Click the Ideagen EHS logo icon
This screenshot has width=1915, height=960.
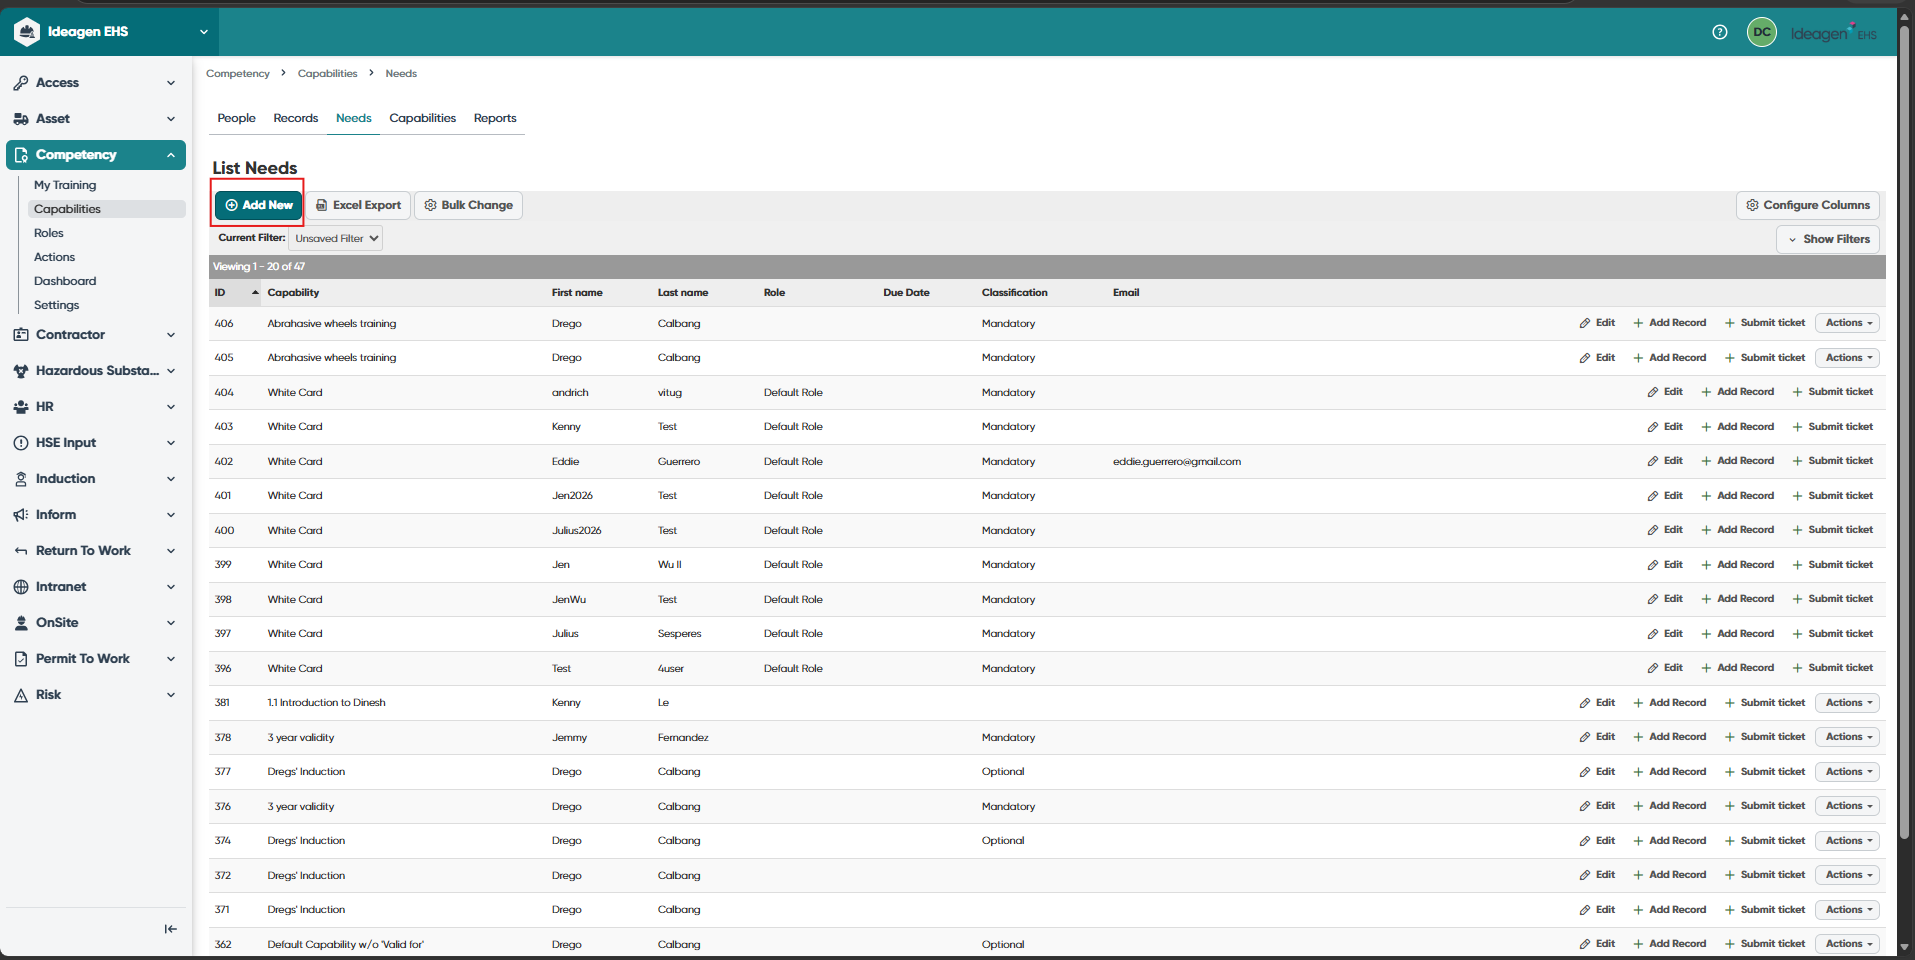coord(27,32)
